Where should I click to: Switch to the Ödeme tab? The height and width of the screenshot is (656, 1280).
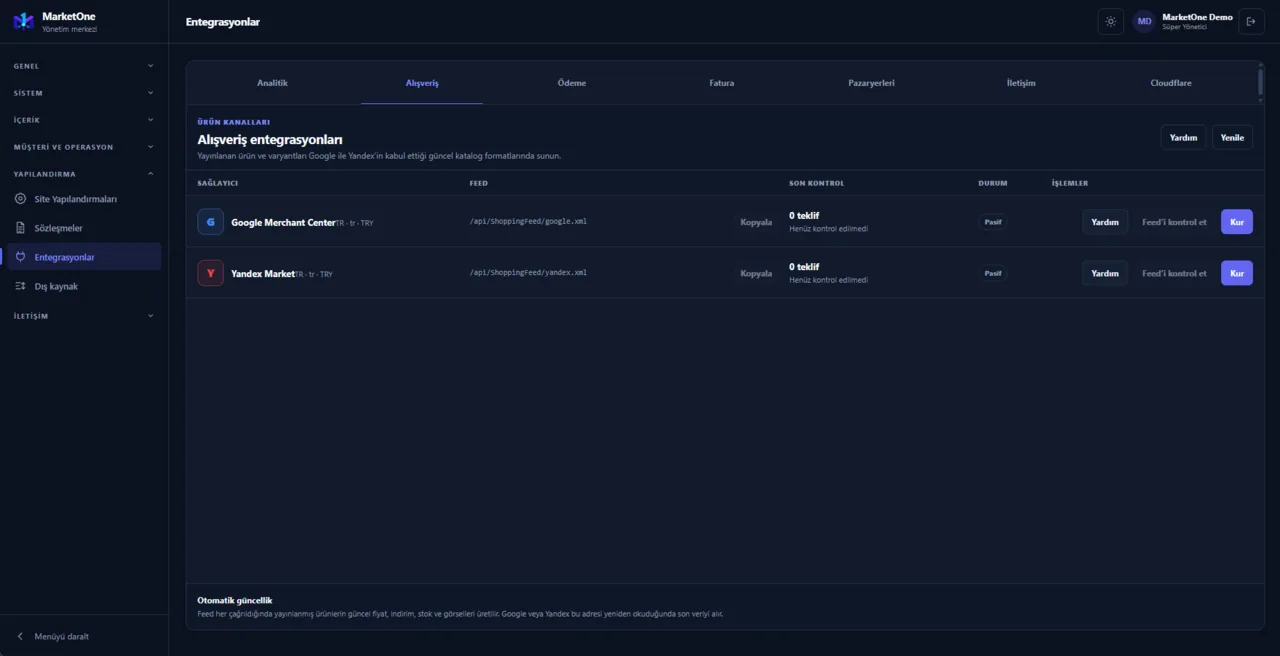[572, 83]
